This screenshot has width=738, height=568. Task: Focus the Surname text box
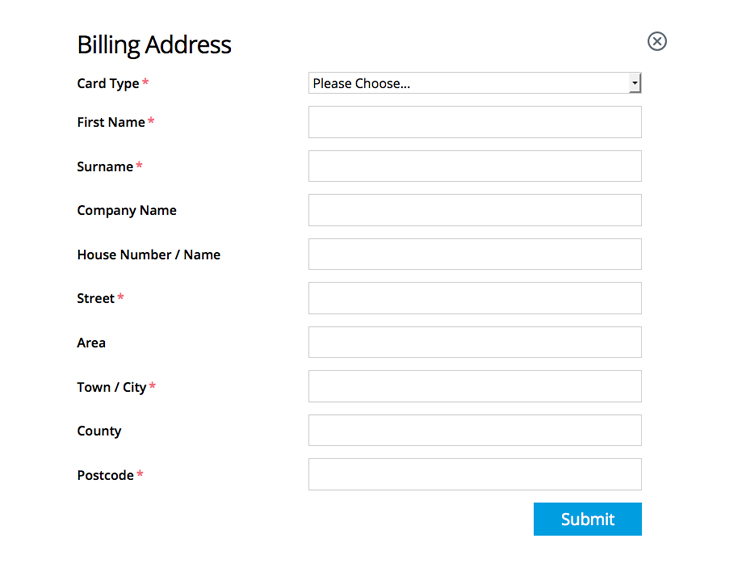coord(474,166)
